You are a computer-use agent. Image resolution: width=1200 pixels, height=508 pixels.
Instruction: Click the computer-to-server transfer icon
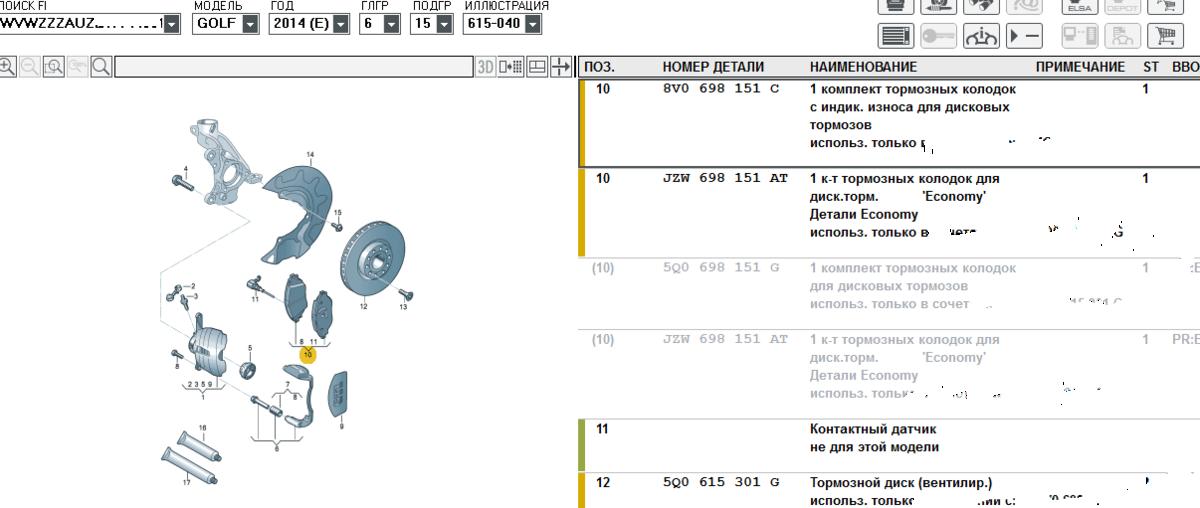pyautogui.click(x=1080, y=37)
